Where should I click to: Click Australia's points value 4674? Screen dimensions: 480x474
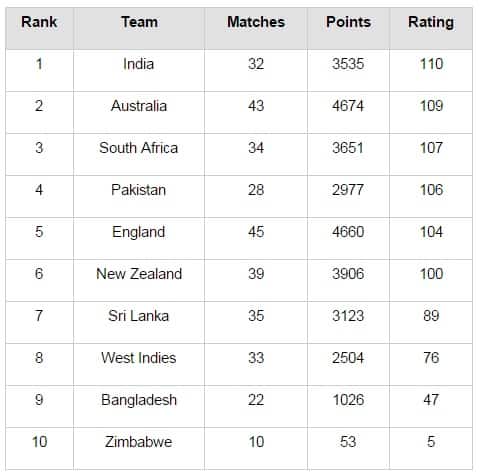click(348, 106)
